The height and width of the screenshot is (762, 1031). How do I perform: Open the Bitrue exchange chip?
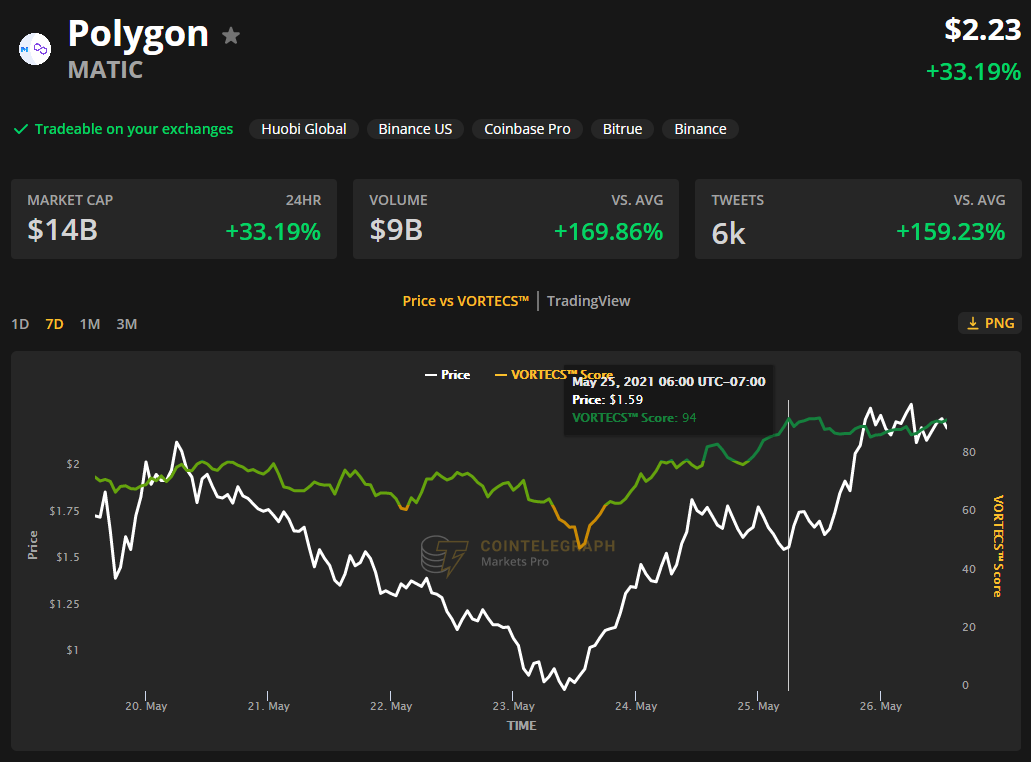(x=622, y=129)
